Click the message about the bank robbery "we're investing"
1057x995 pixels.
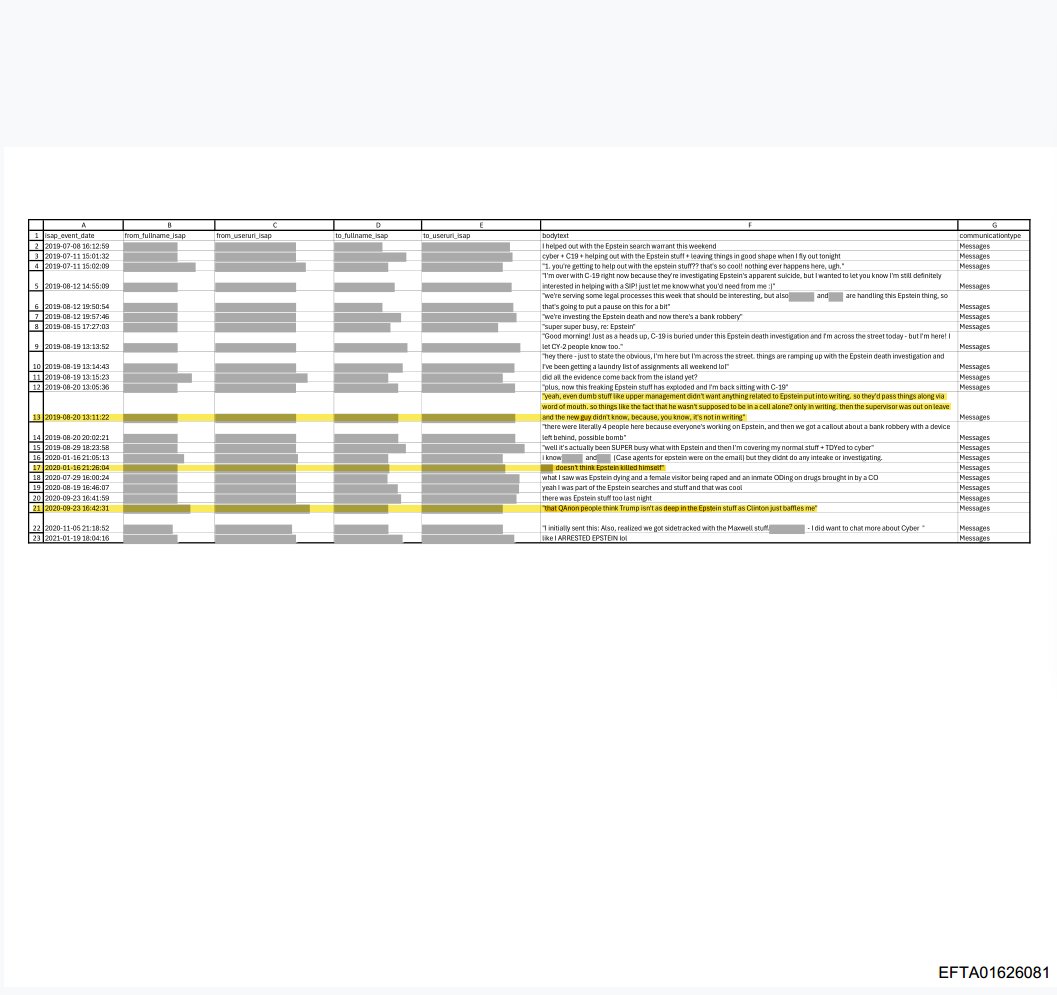click(749, 316)
